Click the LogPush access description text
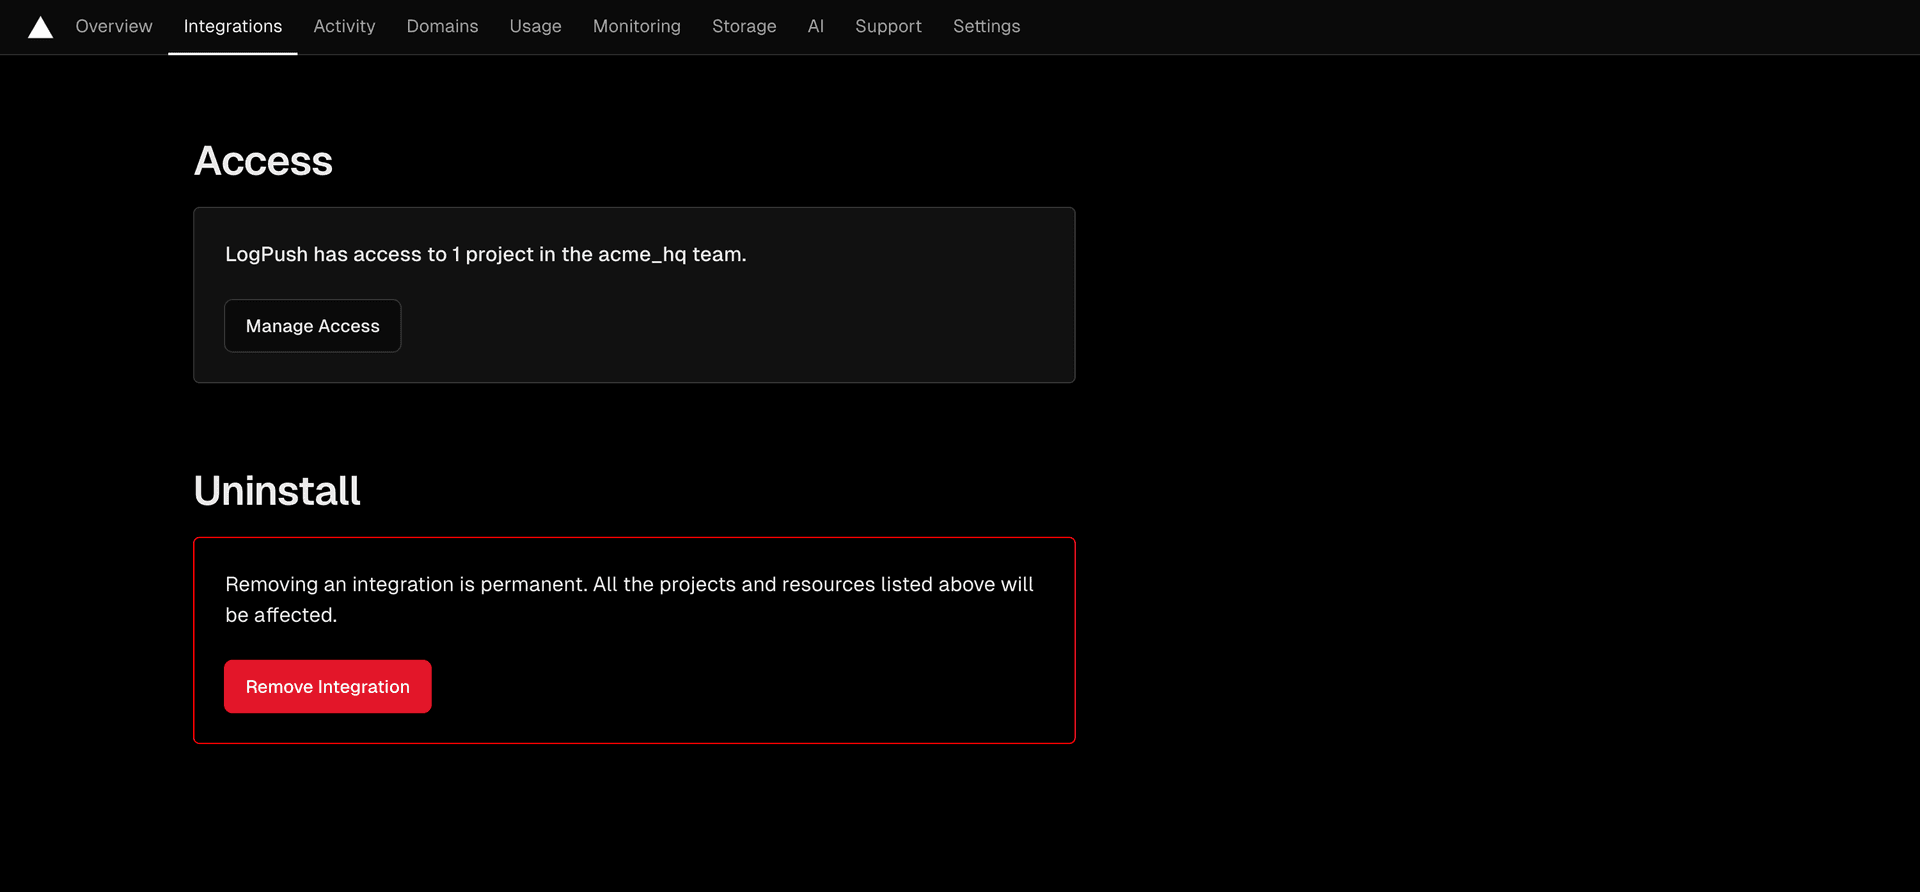The width and height of the screenshot is (1920, 892). [486, 254]
